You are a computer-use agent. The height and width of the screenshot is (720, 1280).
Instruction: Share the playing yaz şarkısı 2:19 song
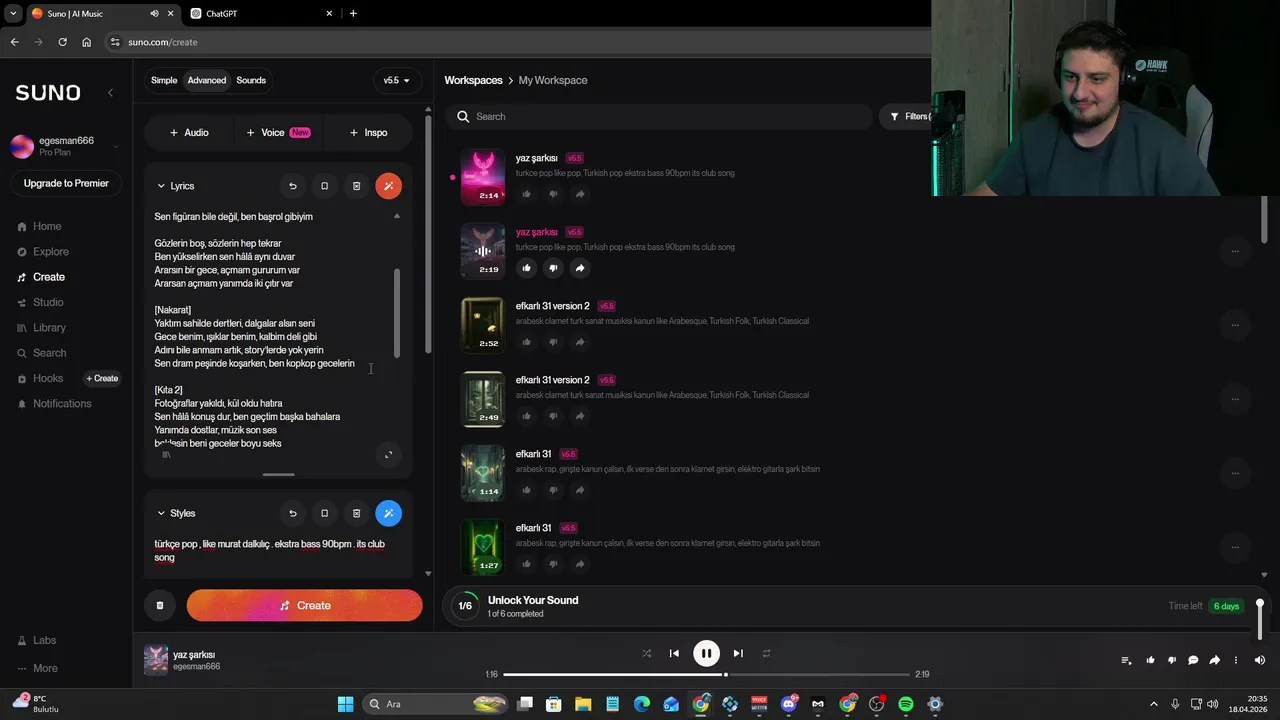[580, 268]
